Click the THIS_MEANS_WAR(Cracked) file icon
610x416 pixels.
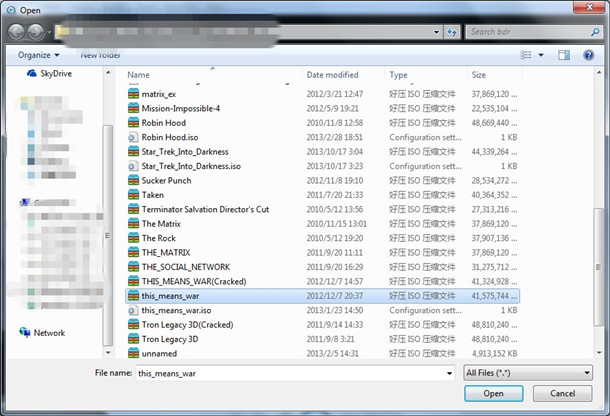(x=133, y=281)
